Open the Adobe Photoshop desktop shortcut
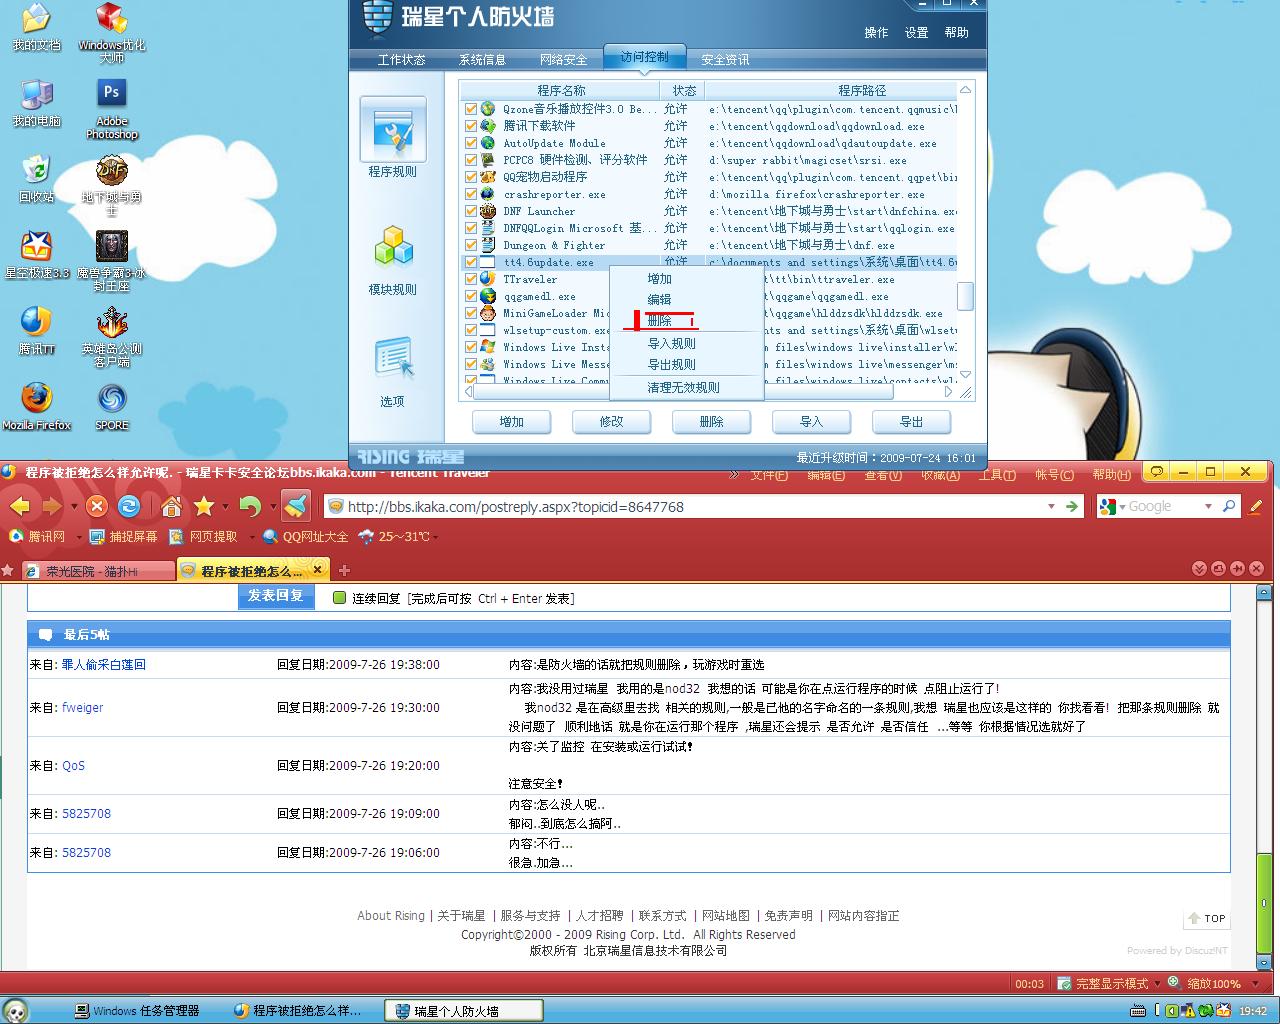 click(112, 109)
